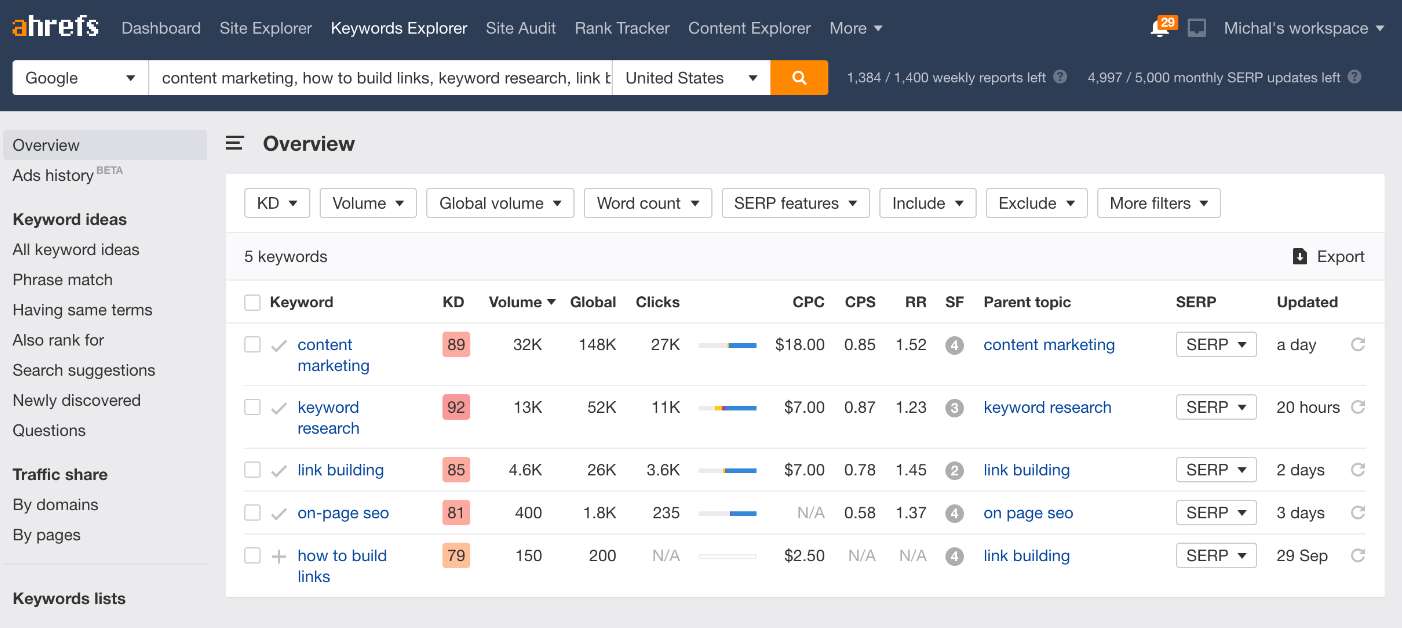
Task: Click SF badge for on-page seo
Action: click(x=955, y=514)
